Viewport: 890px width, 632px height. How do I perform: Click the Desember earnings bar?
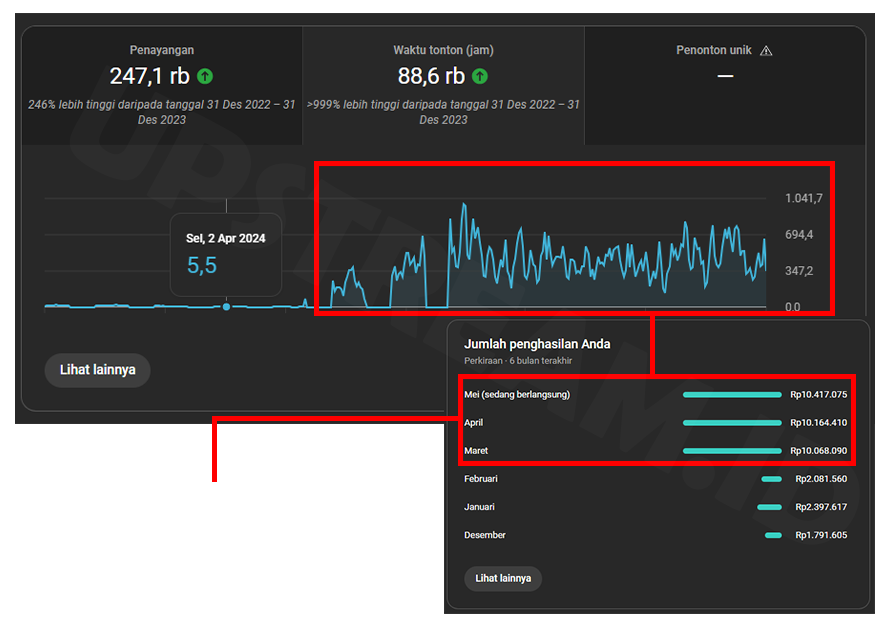click(773, 535)
